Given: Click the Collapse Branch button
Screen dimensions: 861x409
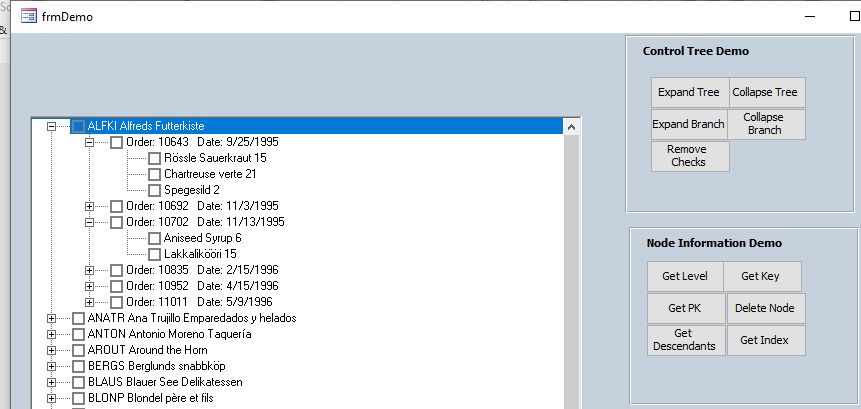Looking at the screenshot, I should click(767, 124).
